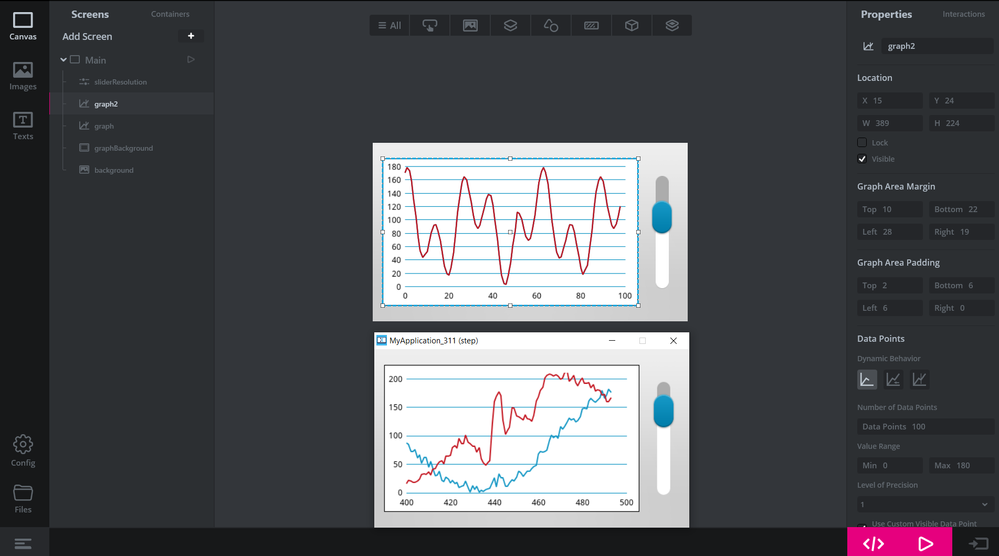Switch to the Screens tab
Screen dimensions: 999x556
(x=90, y=14)
